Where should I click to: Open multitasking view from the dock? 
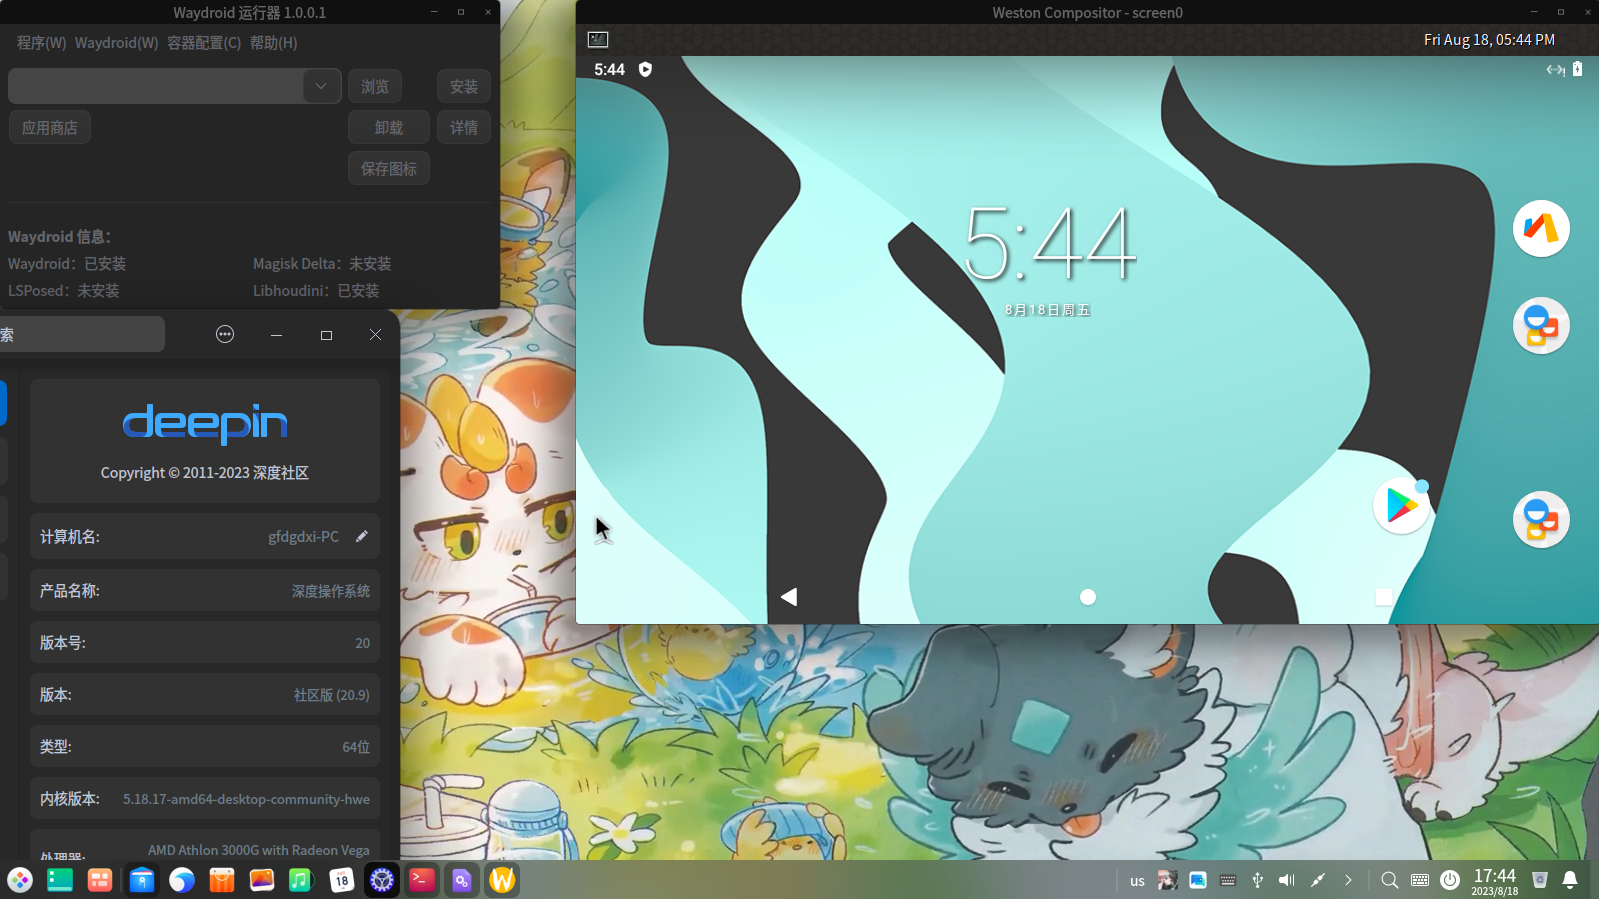(100, 880)
